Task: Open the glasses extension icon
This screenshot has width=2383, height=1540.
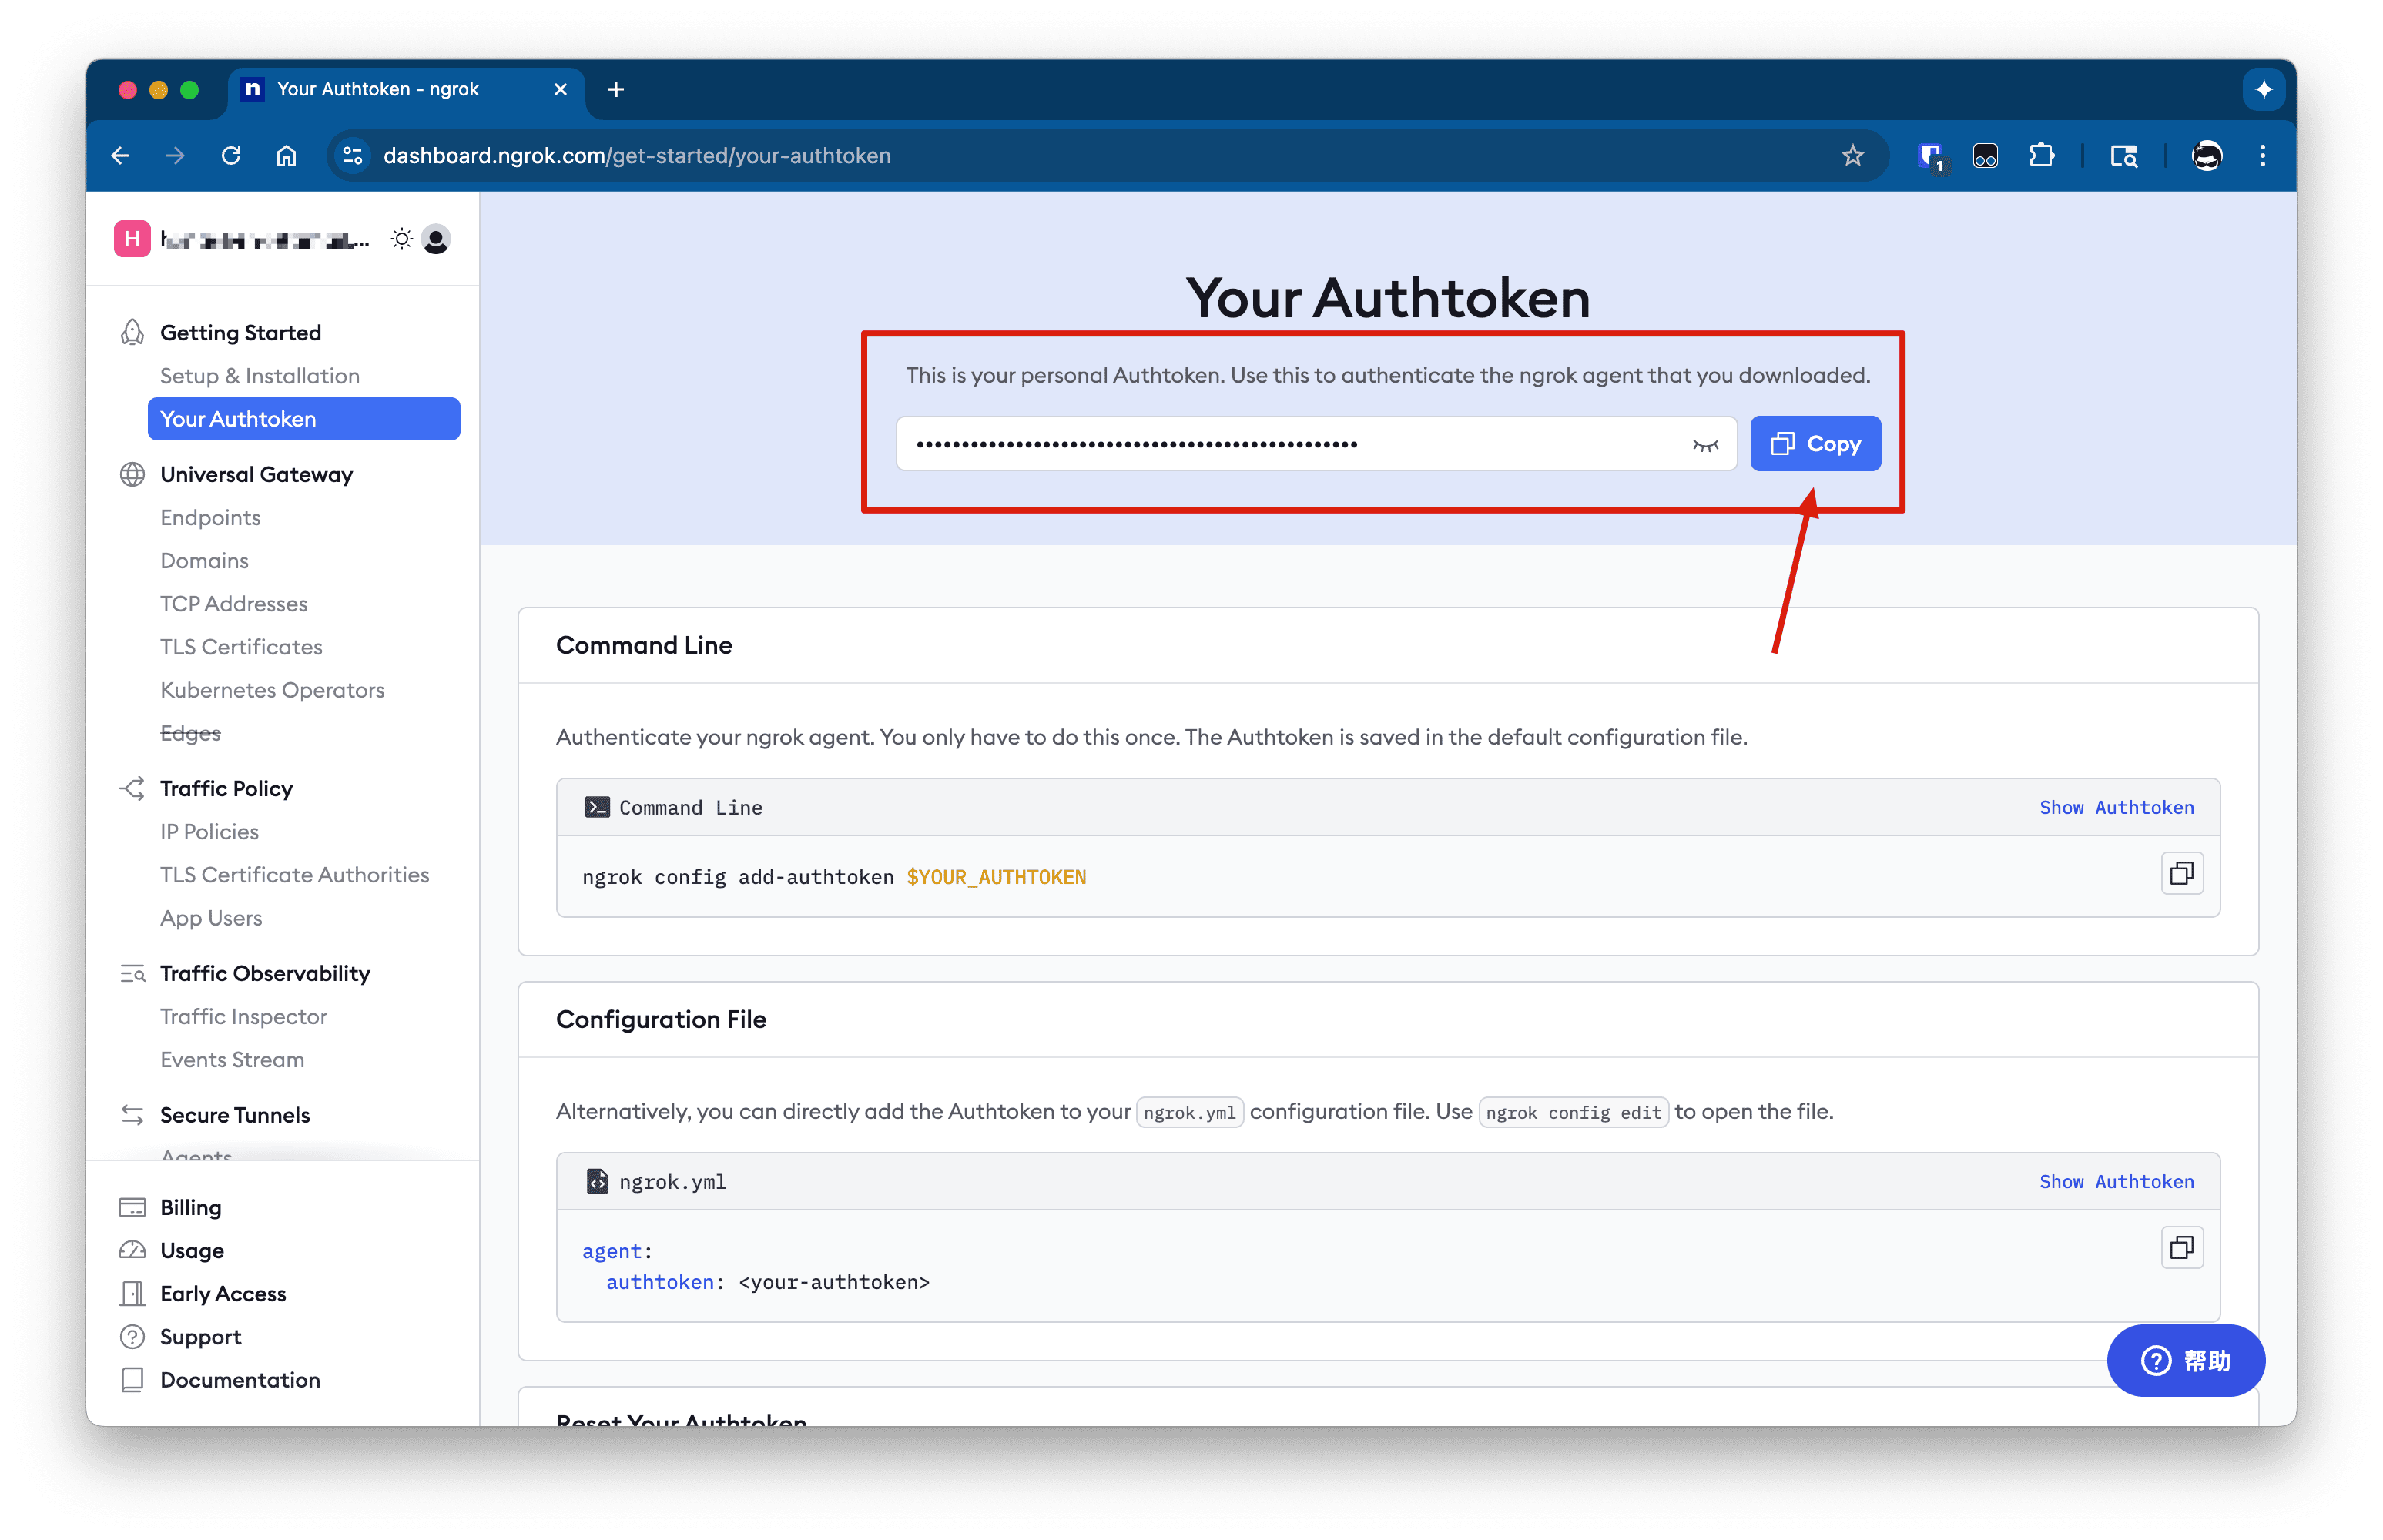Action: [x=1985, y=156]
